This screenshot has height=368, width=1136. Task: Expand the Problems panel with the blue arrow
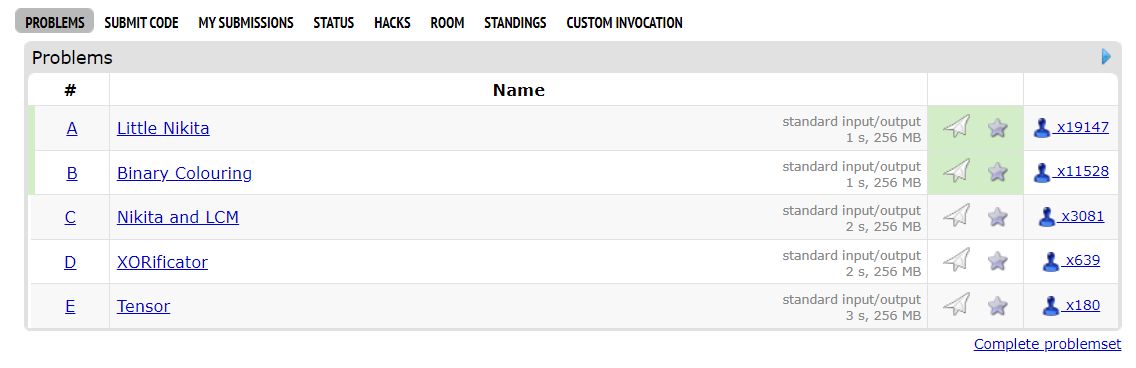[x=1106, y=57]
